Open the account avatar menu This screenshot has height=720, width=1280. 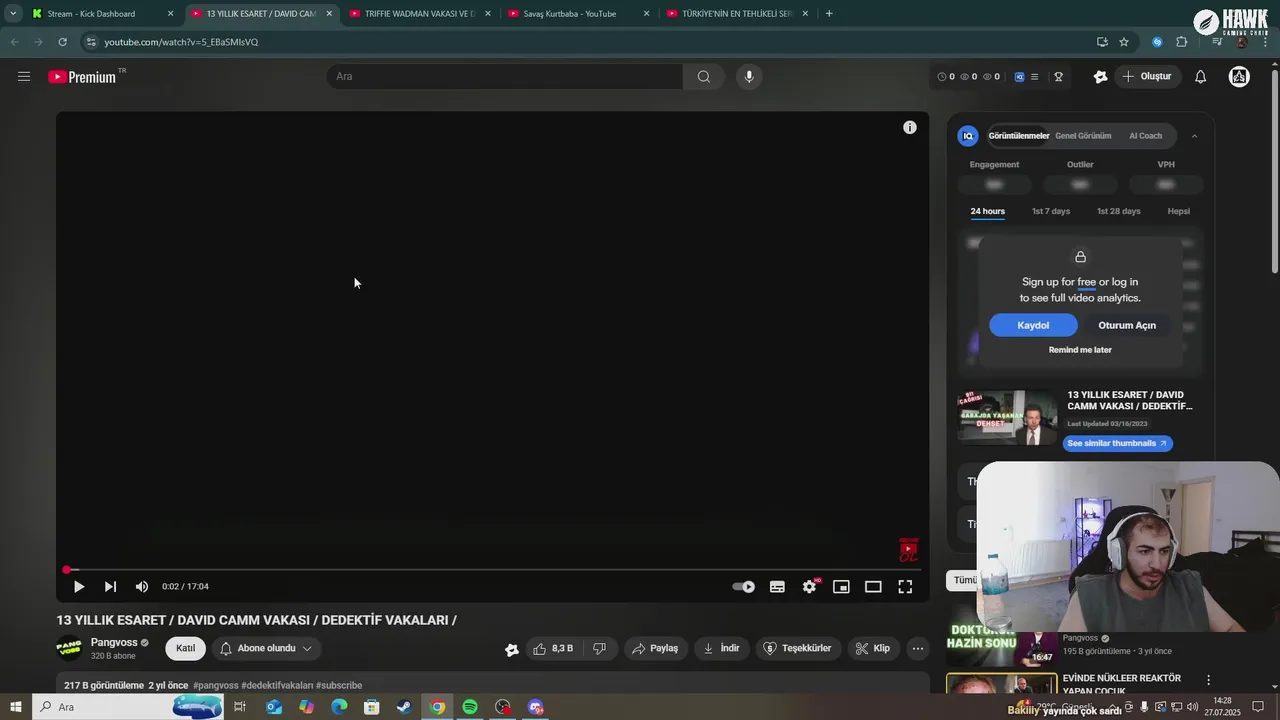1239,77
